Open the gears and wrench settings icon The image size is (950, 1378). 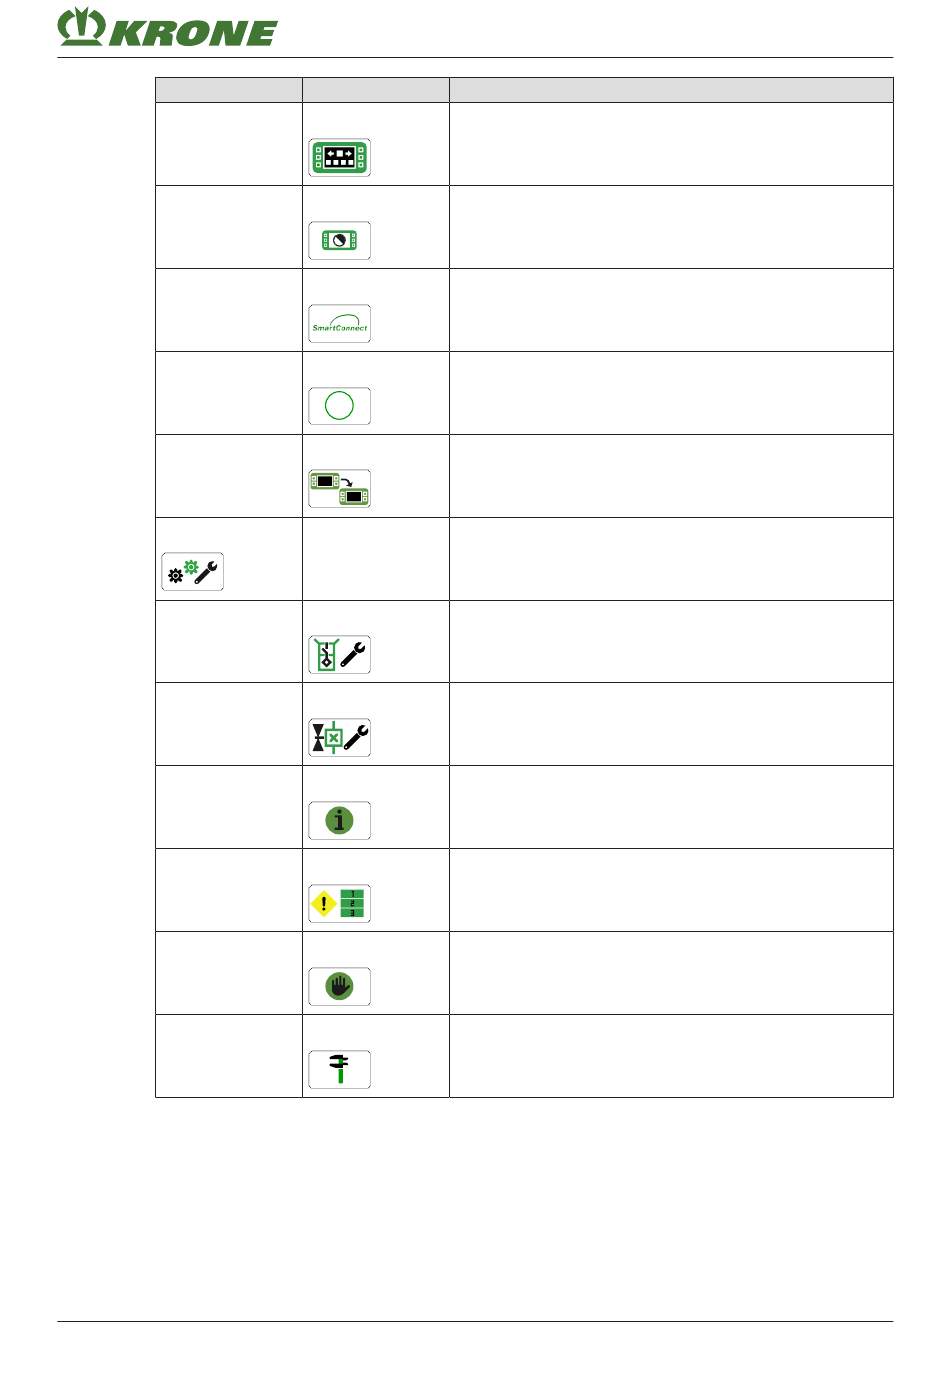coord(193,572)
